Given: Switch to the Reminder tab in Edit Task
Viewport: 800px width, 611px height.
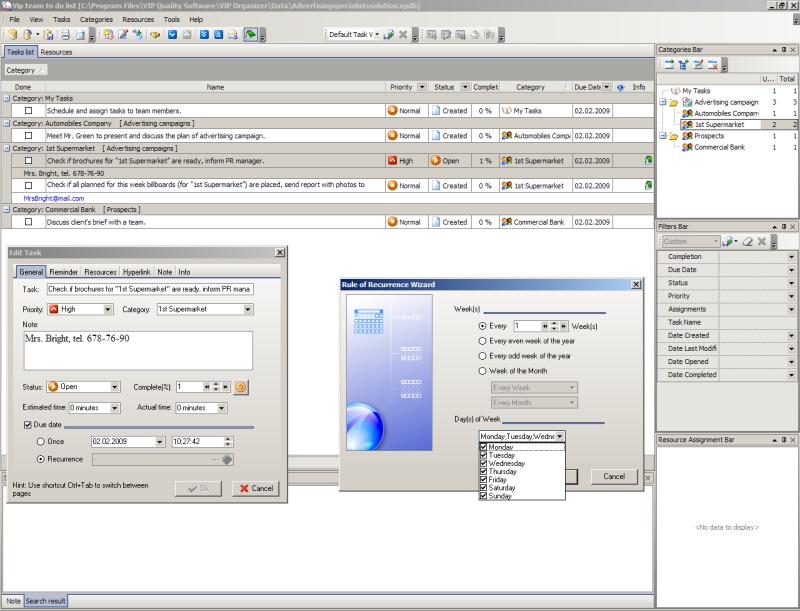Looking at the screenshot, I should [x=63, y=272].
